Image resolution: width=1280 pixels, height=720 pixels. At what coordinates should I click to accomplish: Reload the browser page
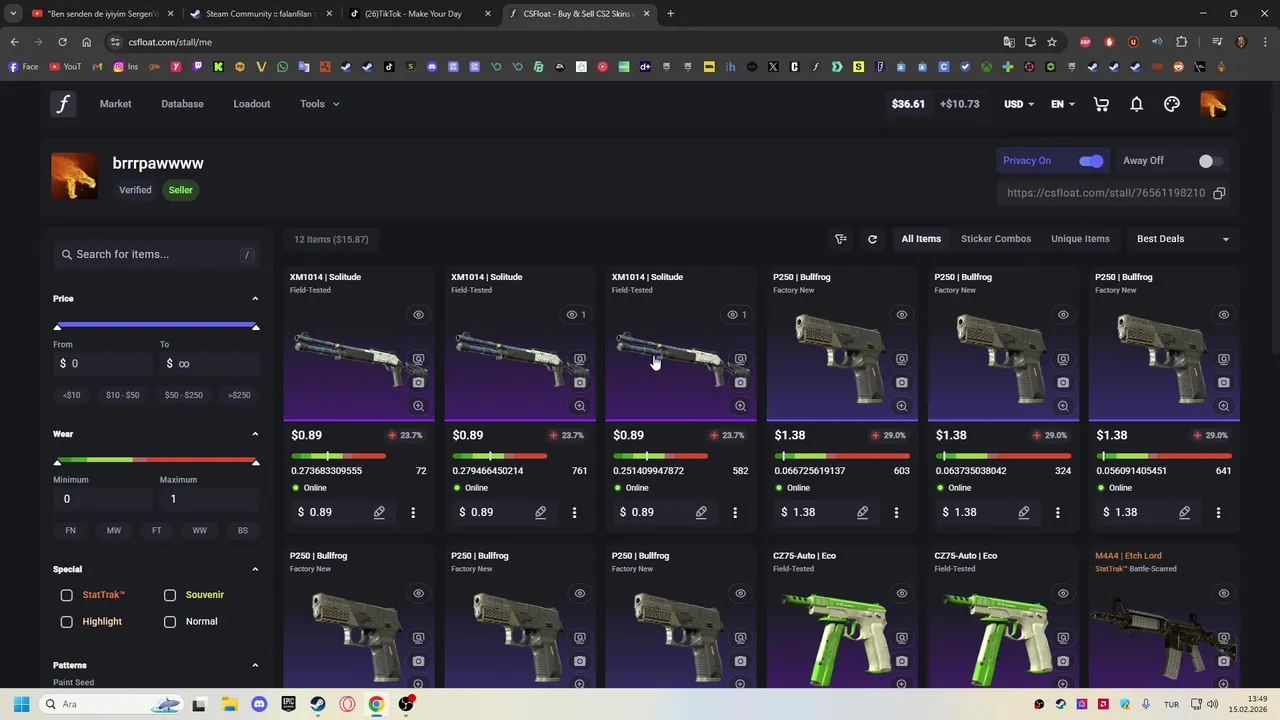[x=62, y=42]
